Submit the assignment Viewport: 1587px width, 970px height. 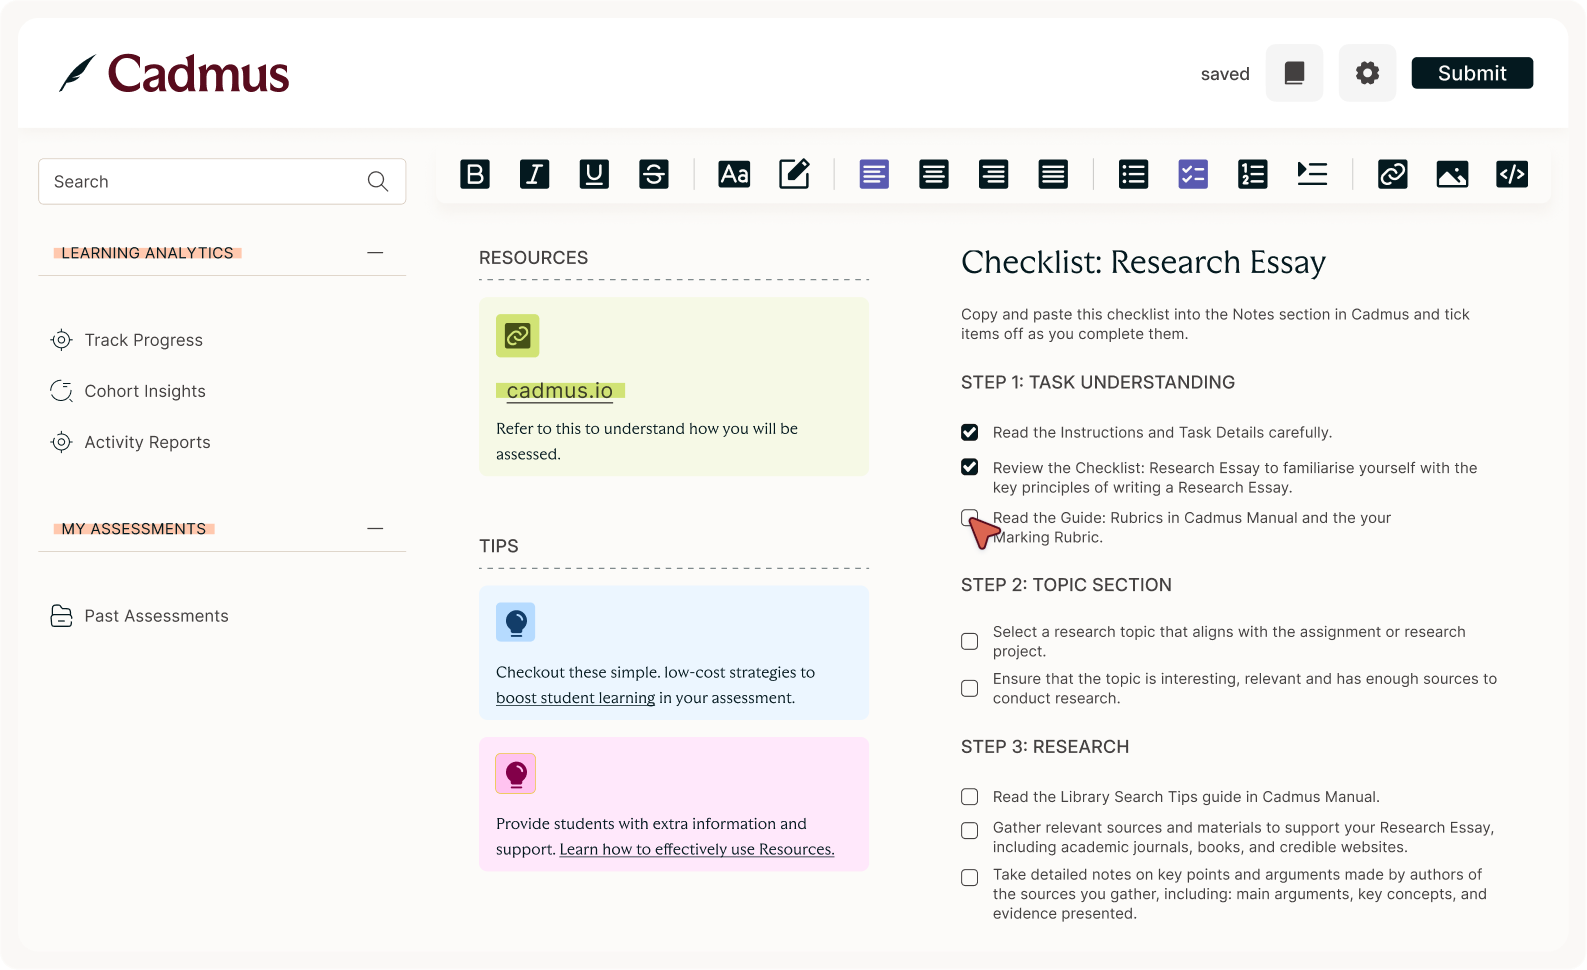[x=1472, y=73]
